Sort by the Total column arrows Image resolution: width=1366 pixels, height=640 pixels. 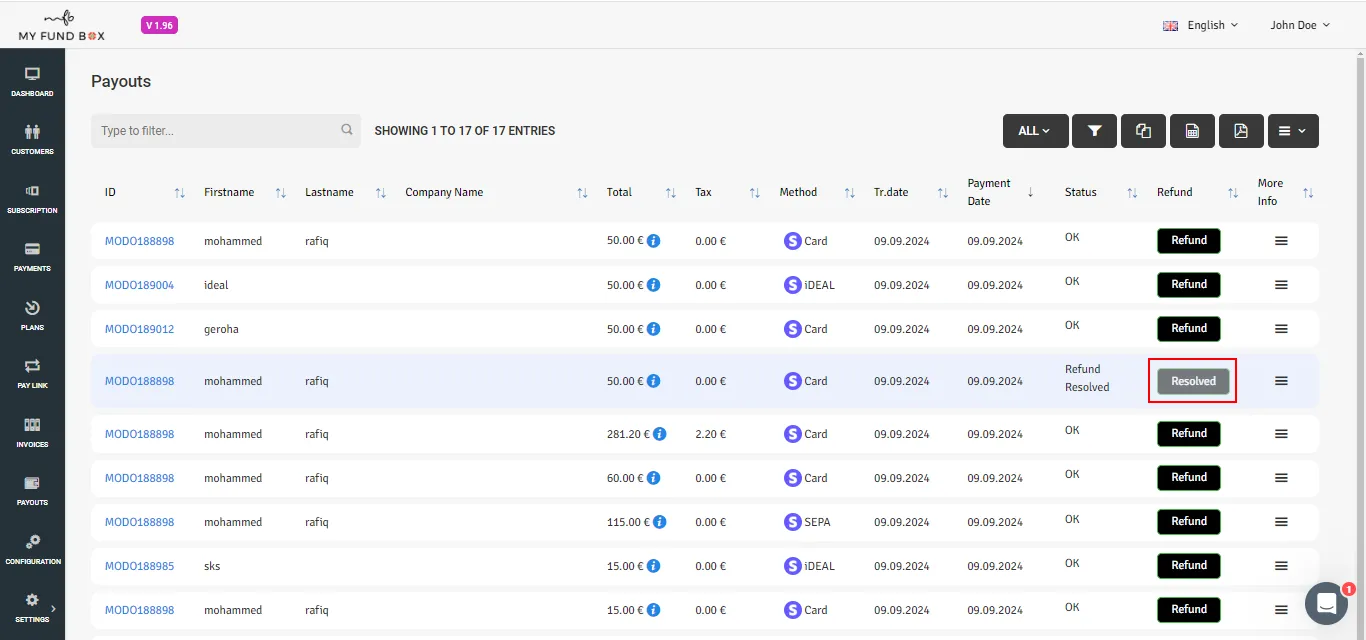tap(671, 192)
